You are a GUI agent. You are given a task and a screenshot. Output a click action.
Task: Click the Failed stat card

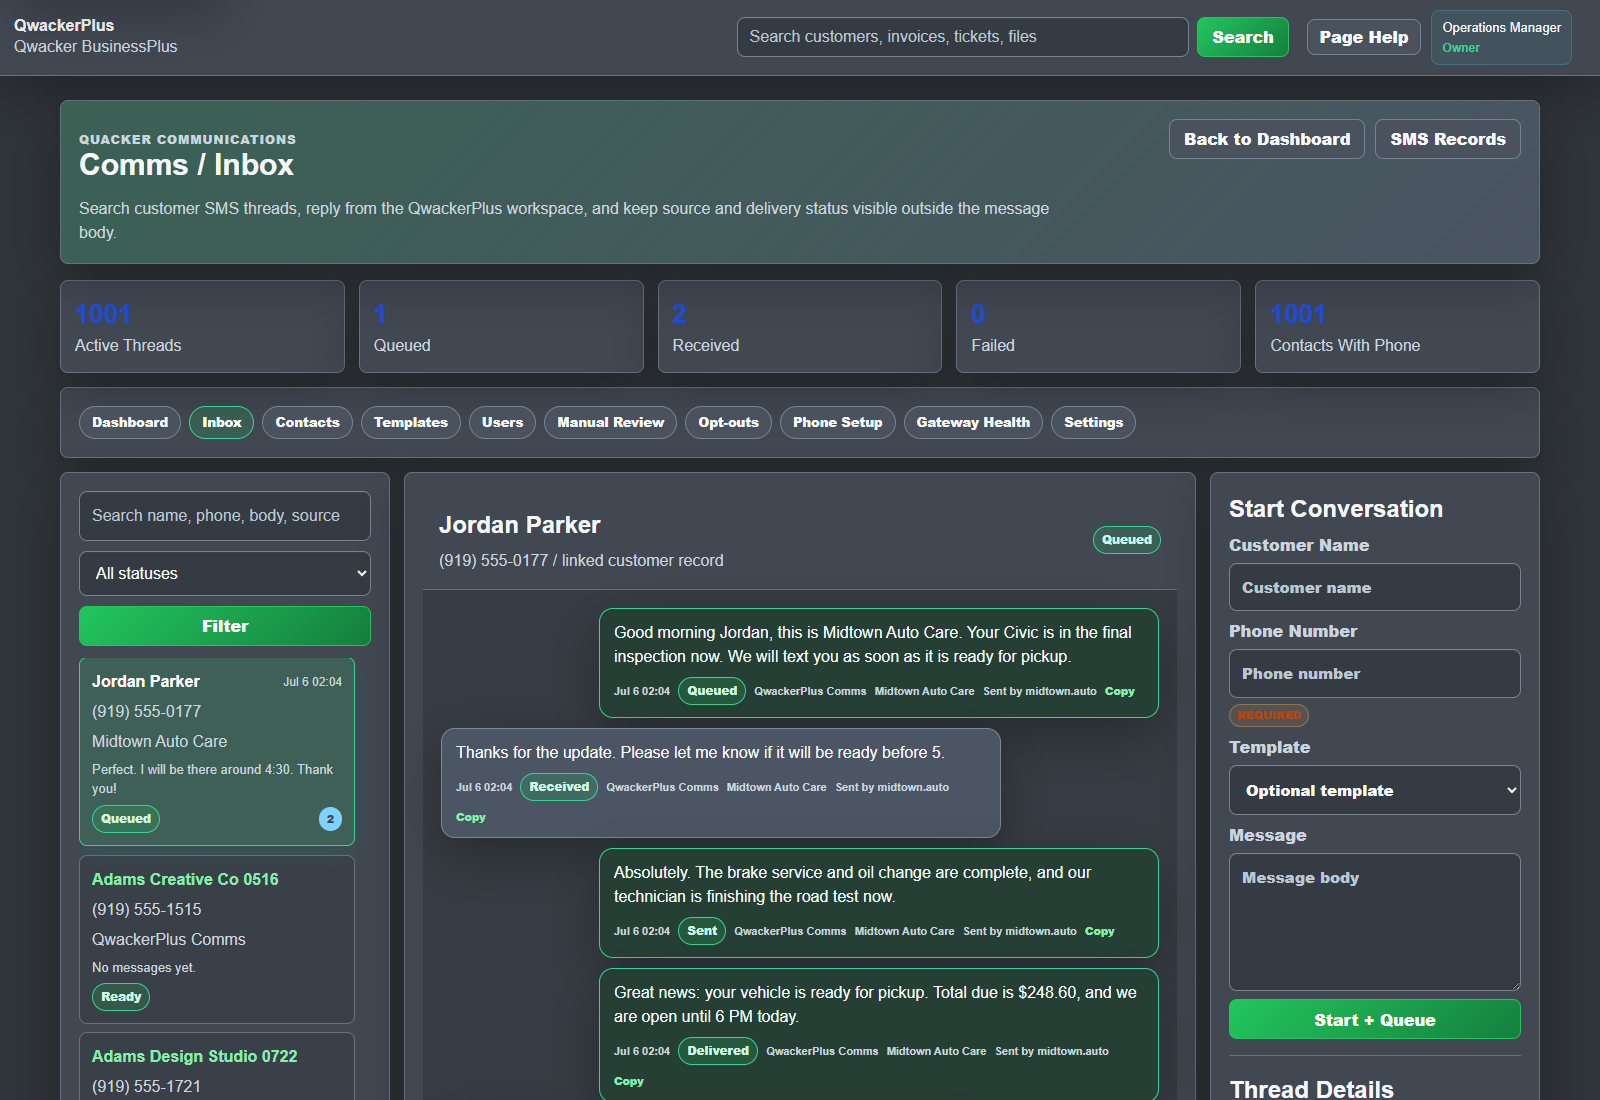[1098, 327]
